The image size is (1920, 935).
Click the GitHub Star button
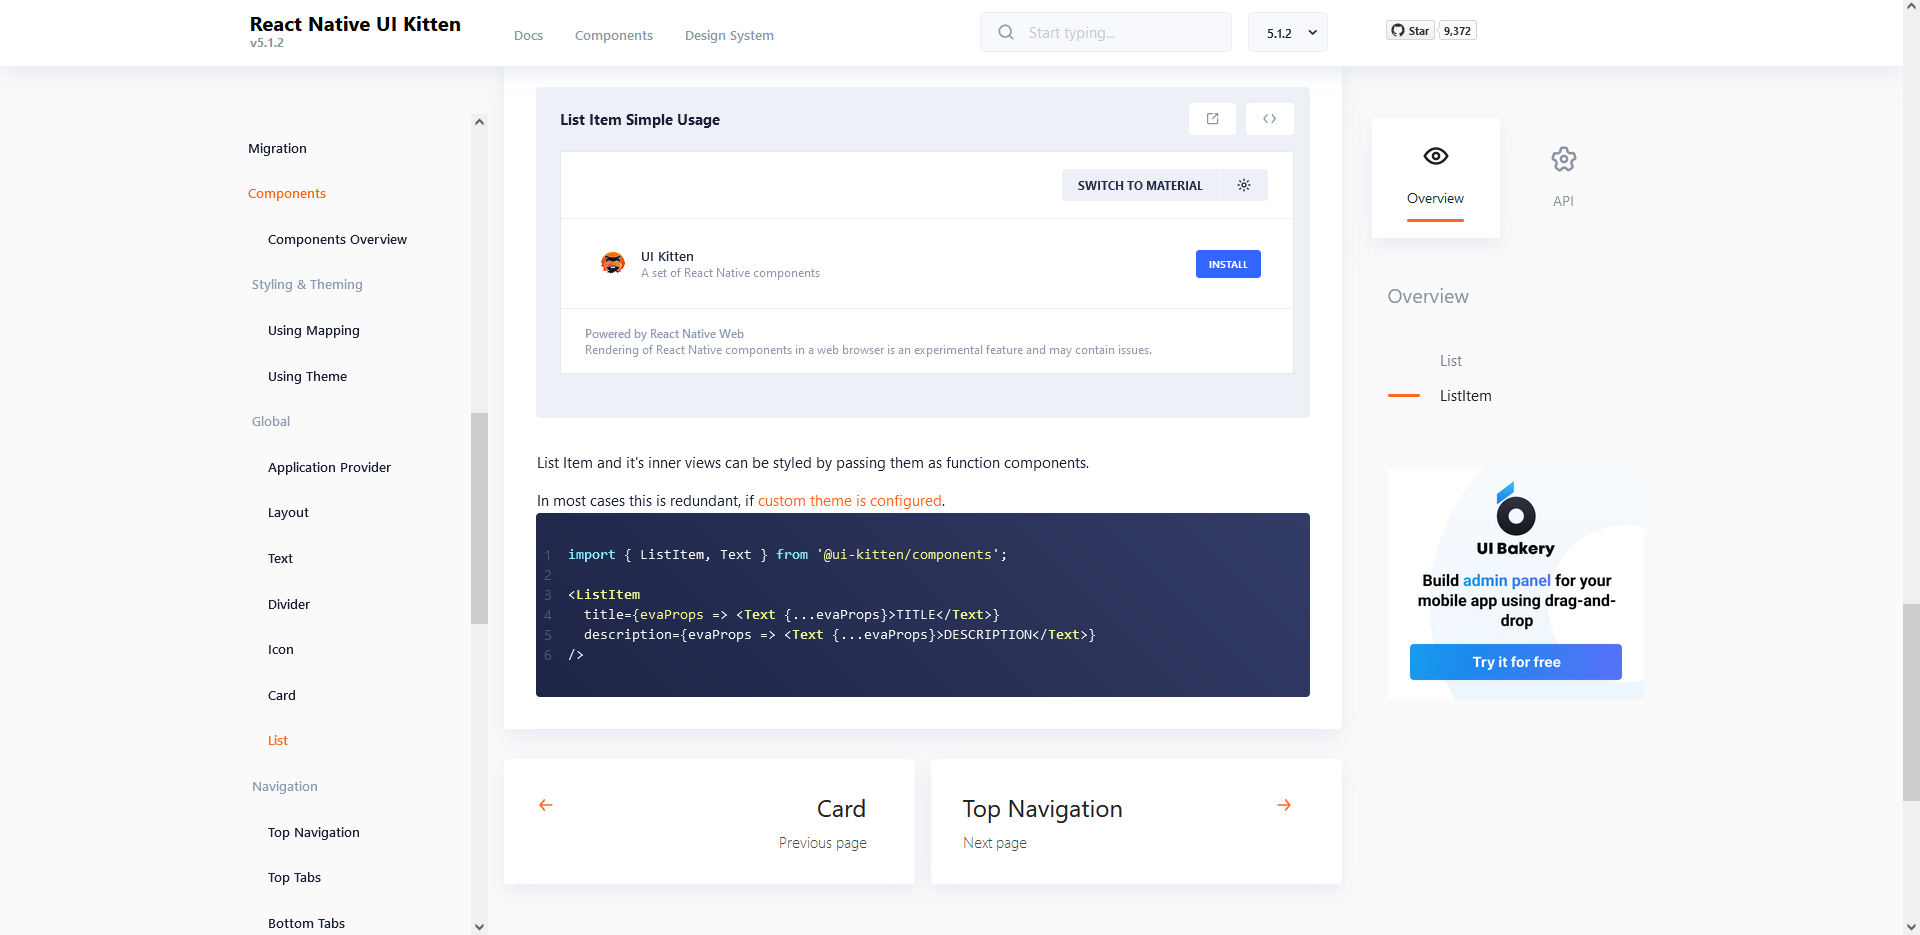click(1410, 31)
